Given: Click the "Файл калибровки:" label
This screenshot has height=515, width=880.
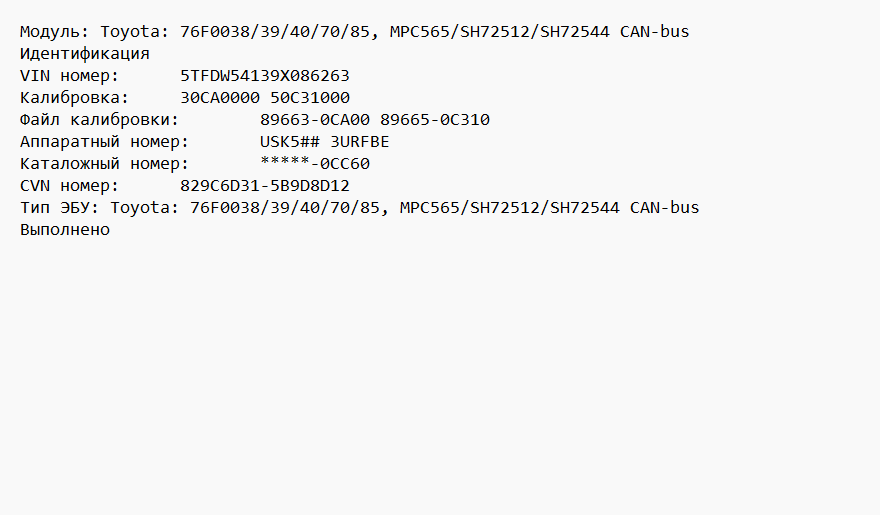Looking at the screenshot, I should [x=99, y=120].
